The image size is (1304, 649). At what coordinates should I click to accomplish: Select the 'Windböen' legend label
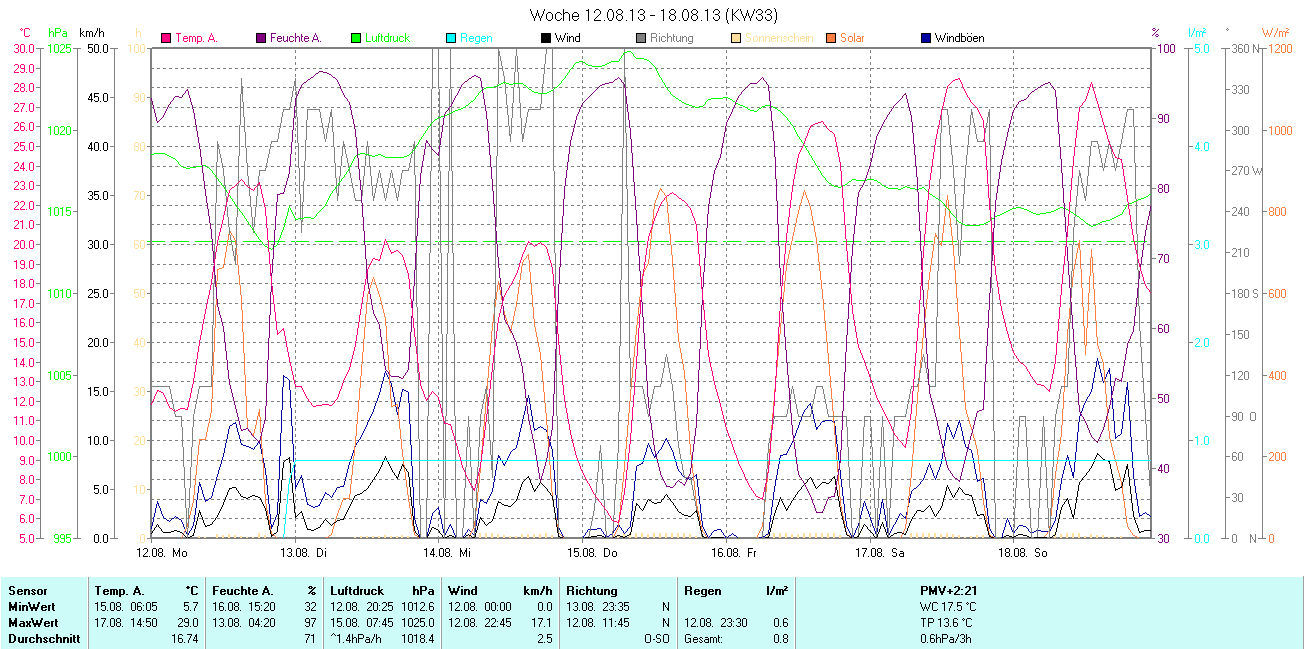pos(959,38)
